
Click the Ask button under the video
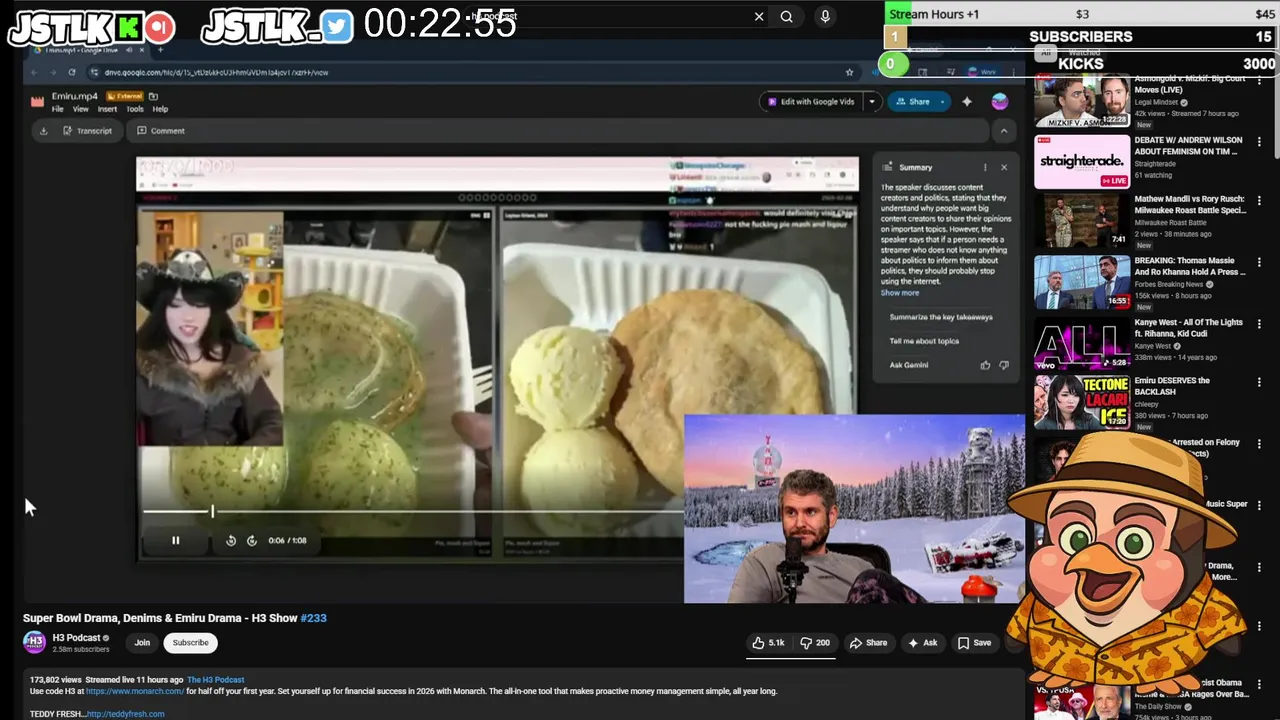point(922,643)
